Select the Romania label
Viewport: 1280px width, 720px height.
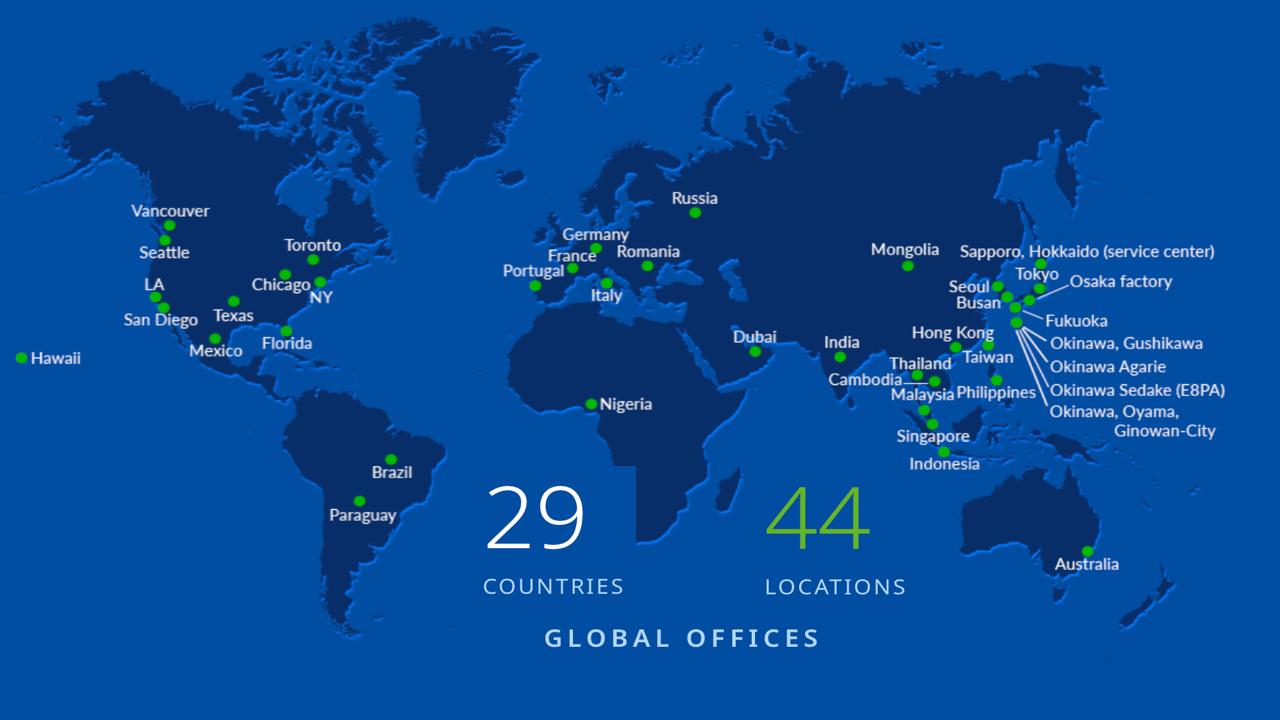click(x=648, y=251)
